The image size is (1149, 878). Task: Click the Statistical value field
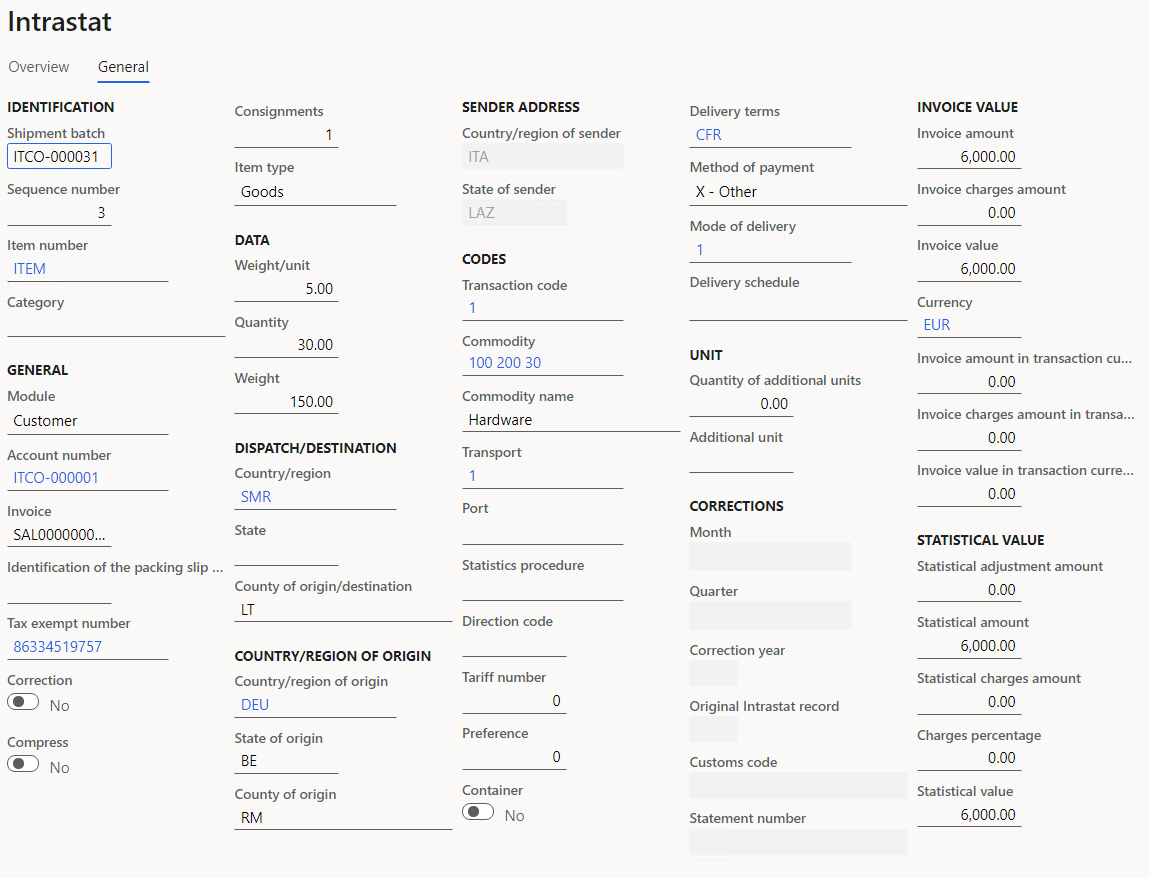968,815
